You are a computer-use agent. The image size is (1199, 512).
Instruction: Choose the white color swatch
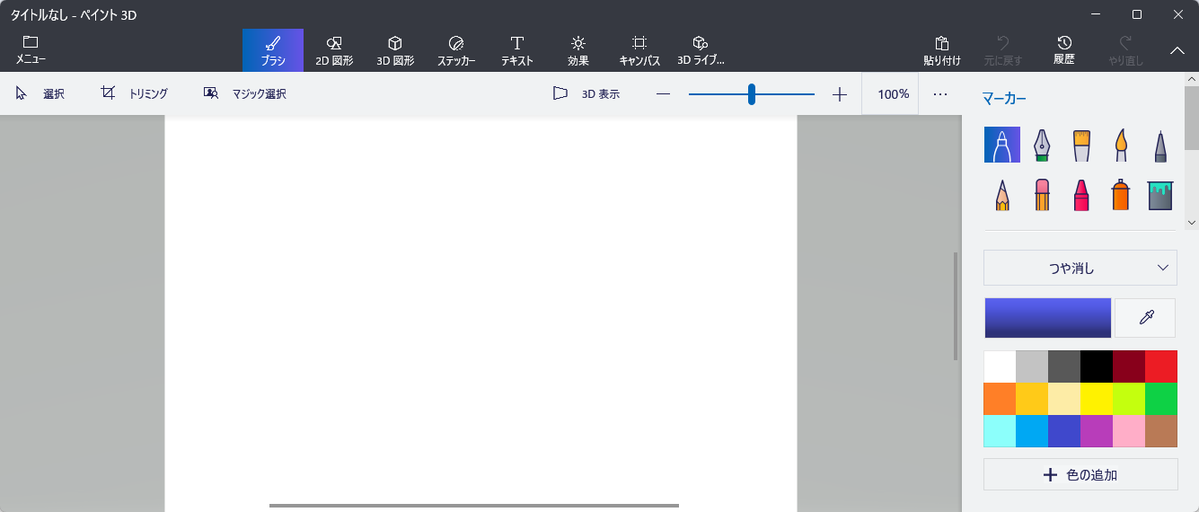coord(1000,366)
